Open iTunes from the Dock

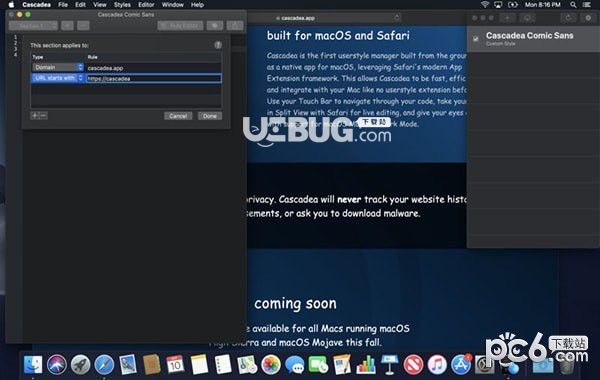tap(437, 364)
